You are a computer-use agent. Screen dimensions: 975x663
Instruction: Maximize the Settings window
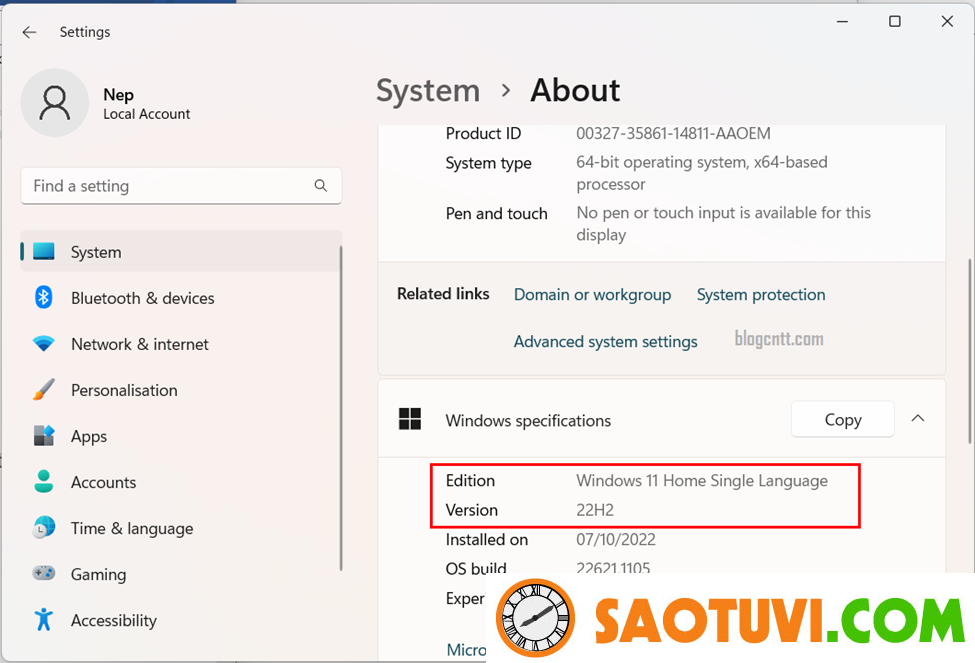point(895,22)
